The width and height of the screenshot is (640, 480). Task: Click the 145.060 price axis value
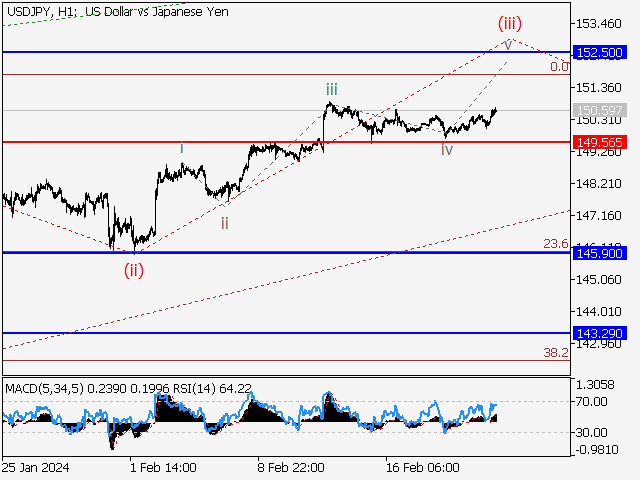pos(598,280)
